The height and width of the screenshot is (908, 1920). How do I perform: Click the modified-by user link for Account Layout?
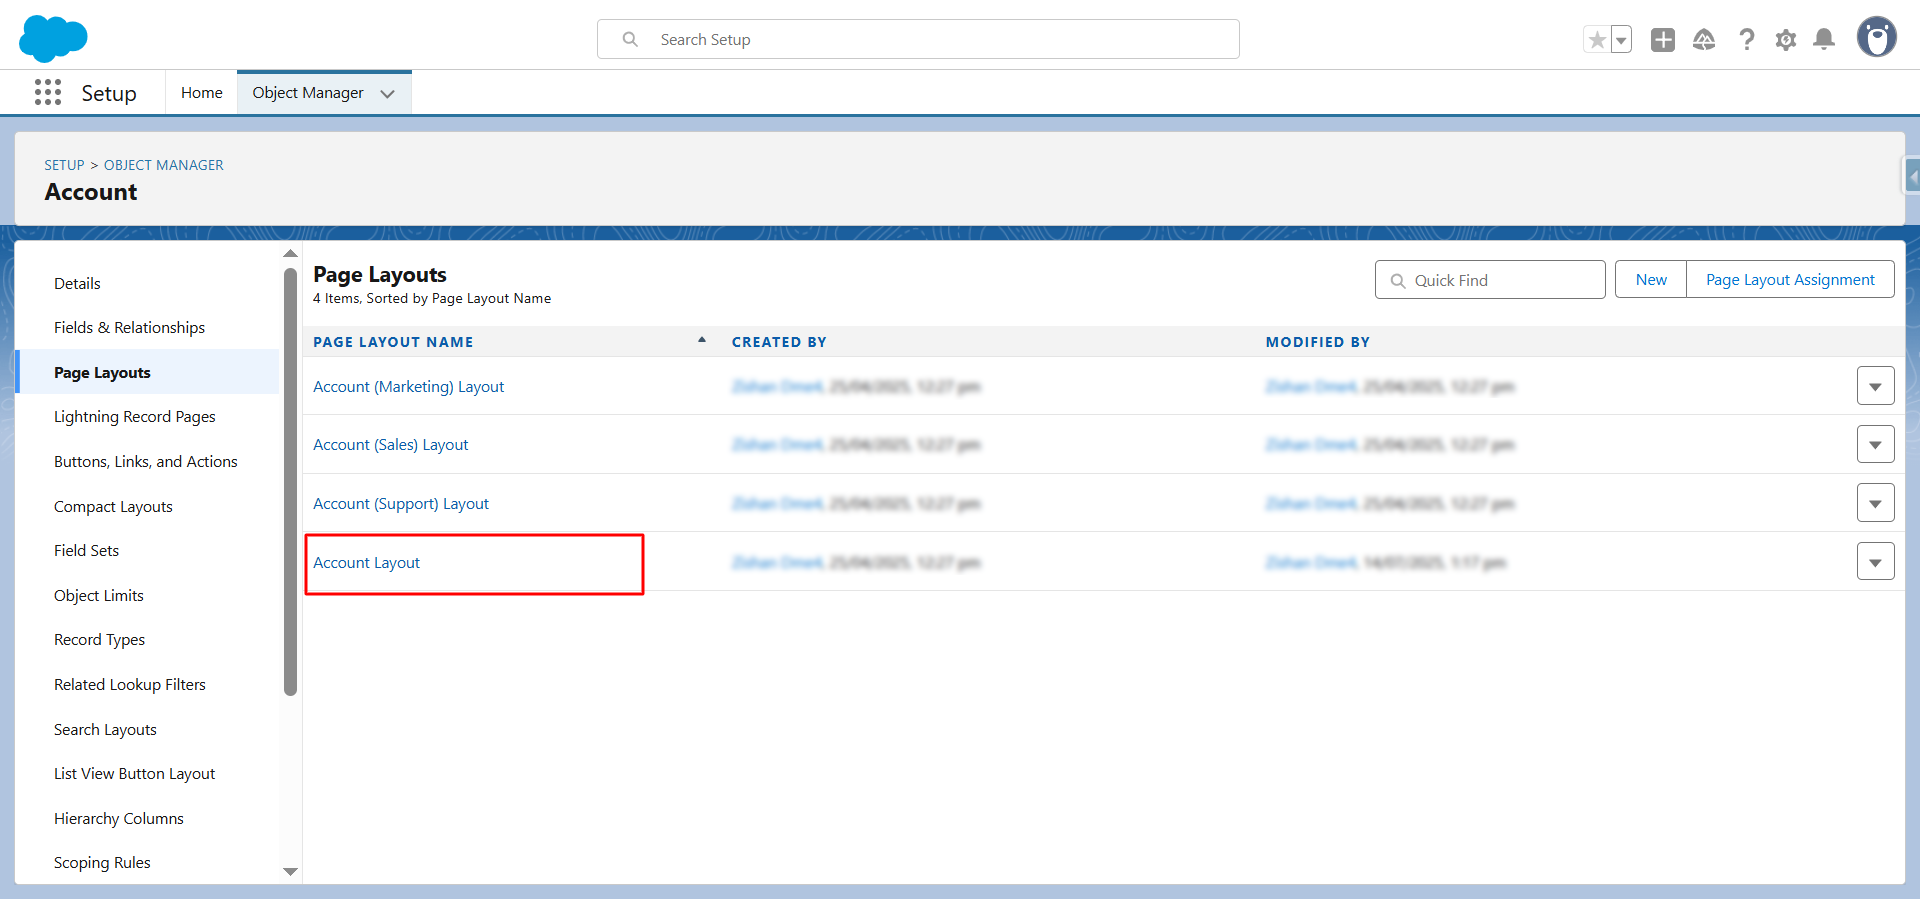[x=1311, y=563]
